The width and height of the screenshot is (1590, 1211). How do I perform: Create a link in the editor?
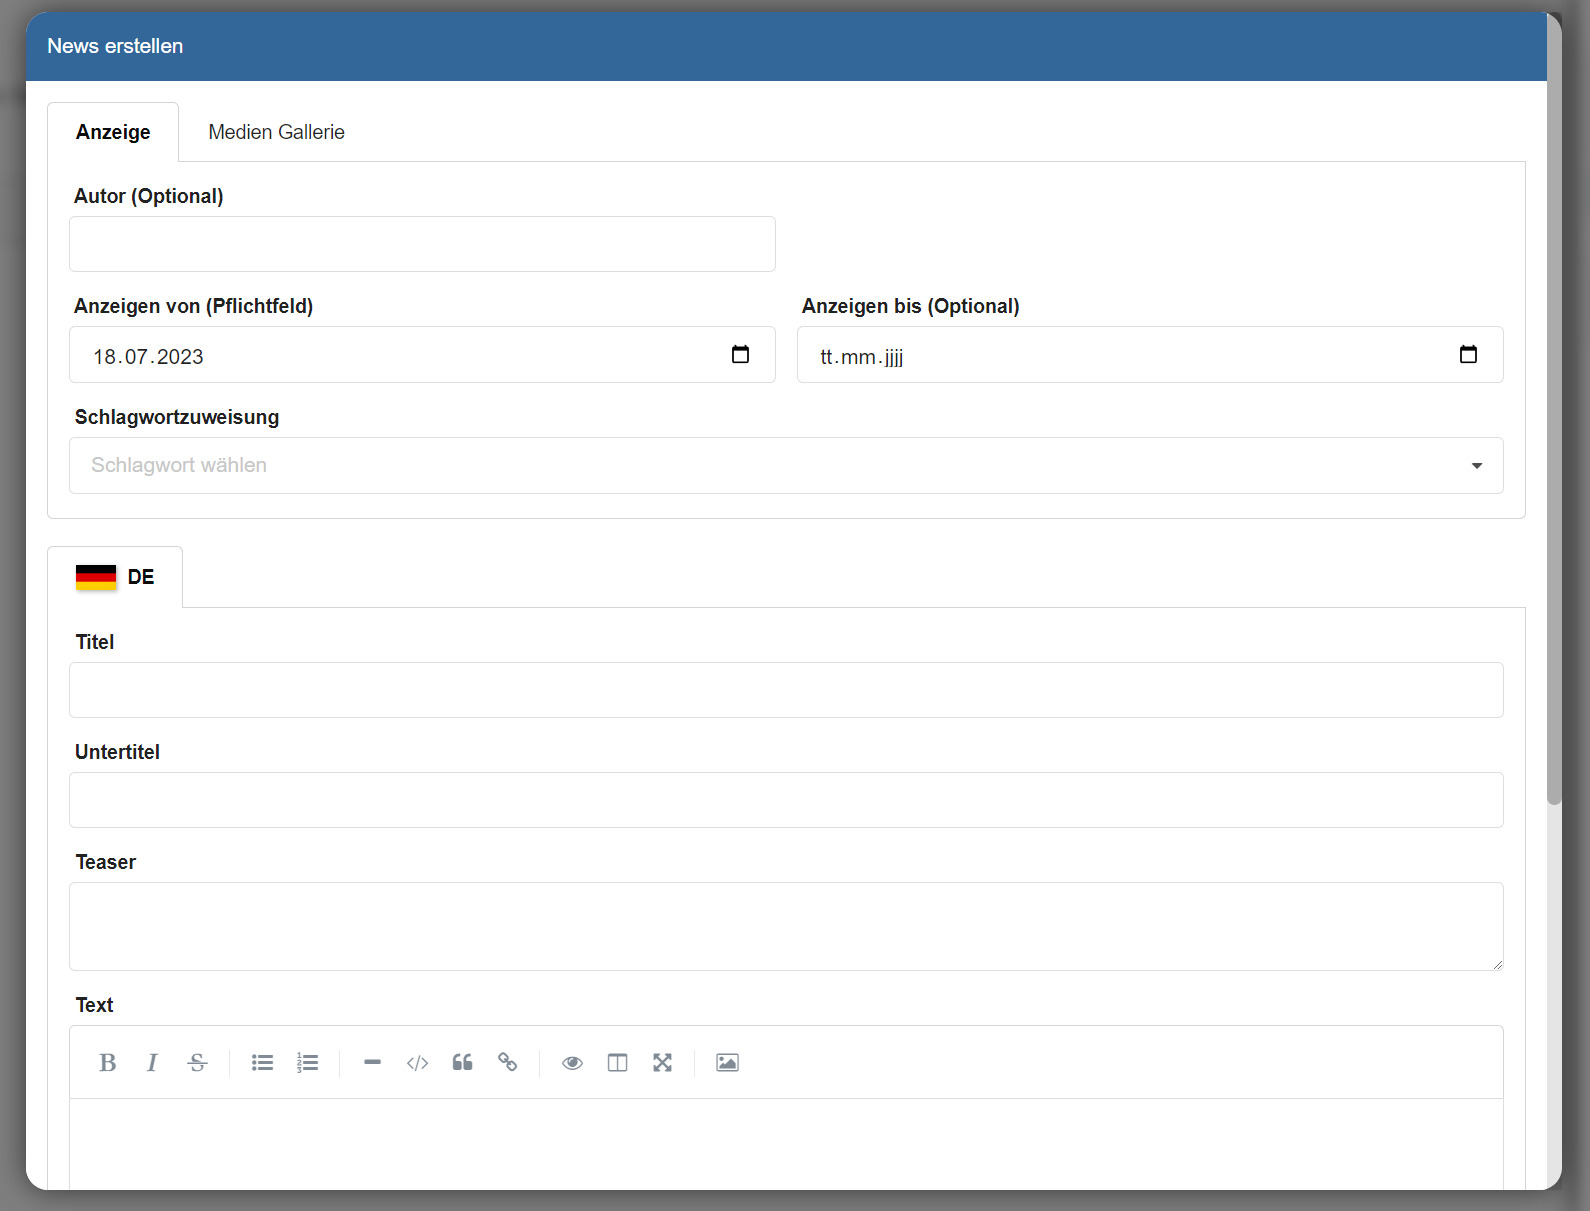[507, 1063]
